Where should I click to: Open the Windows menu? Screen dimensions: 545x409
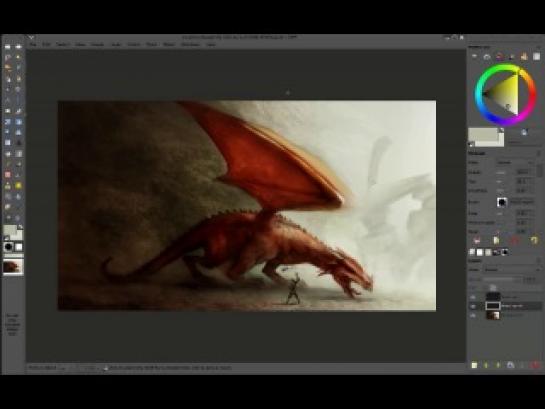tap(190, 45)
